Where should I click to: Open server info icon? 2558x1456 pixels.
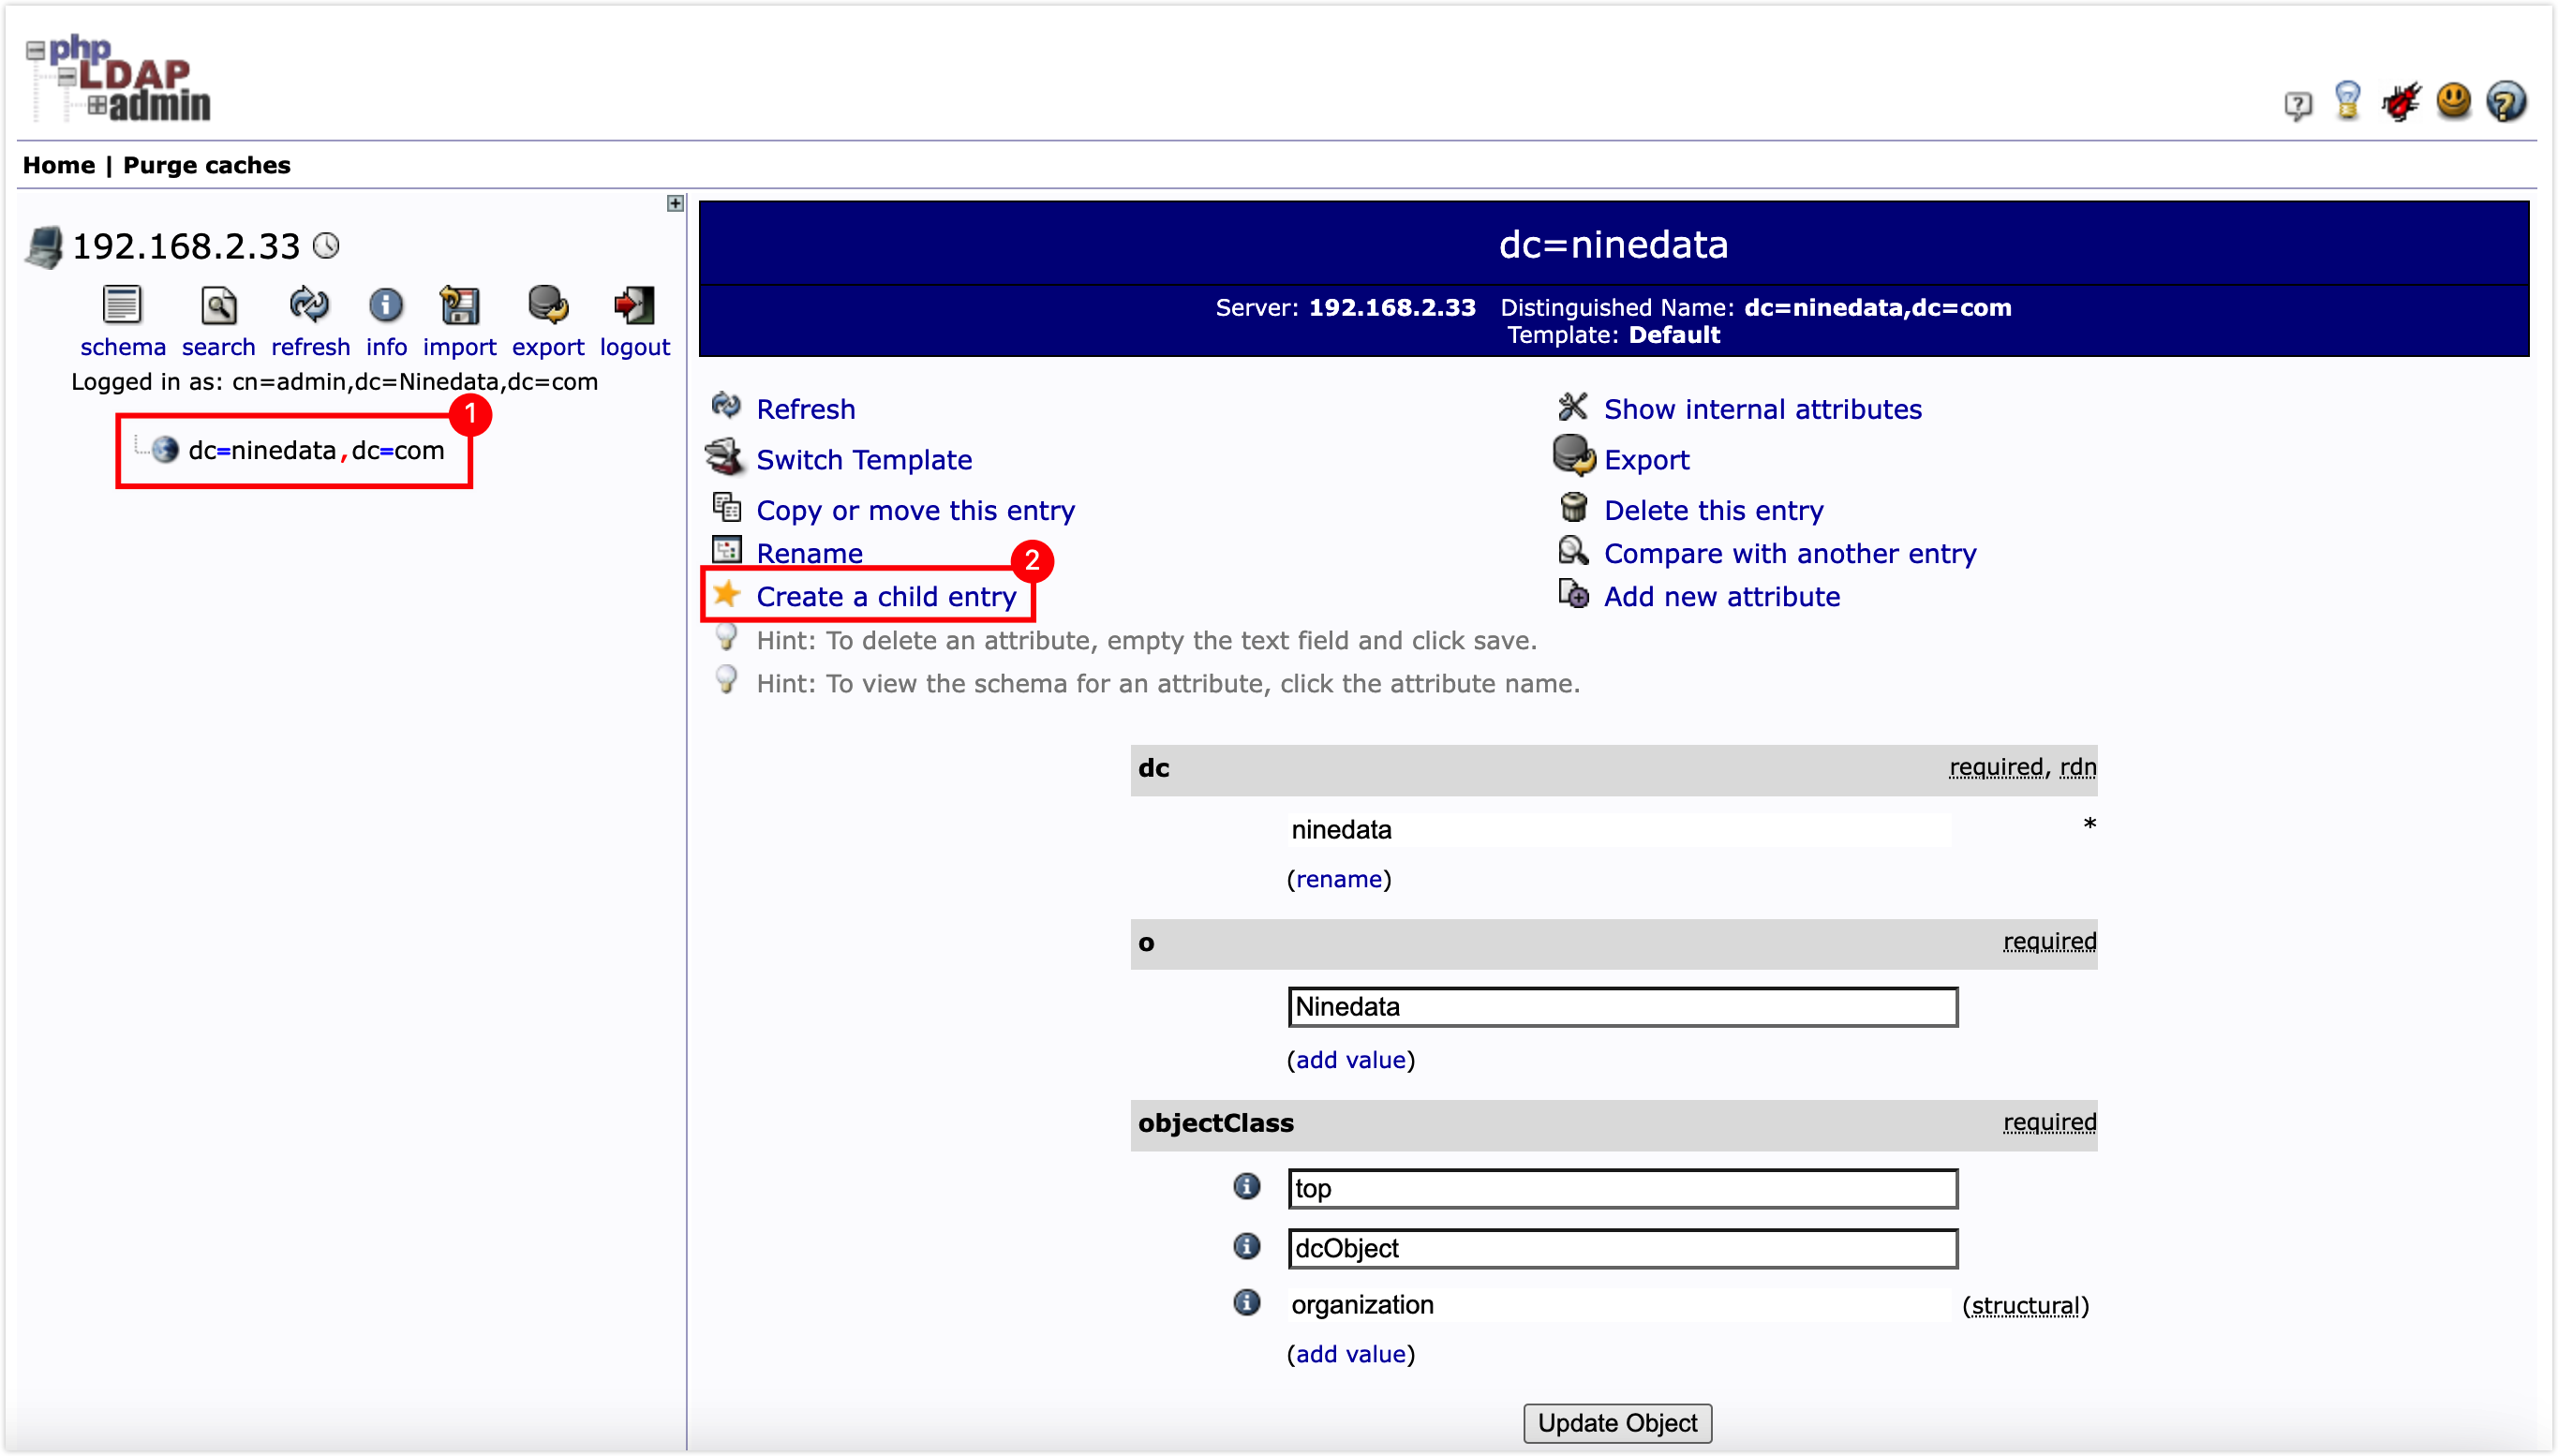(x=386, y=305)
